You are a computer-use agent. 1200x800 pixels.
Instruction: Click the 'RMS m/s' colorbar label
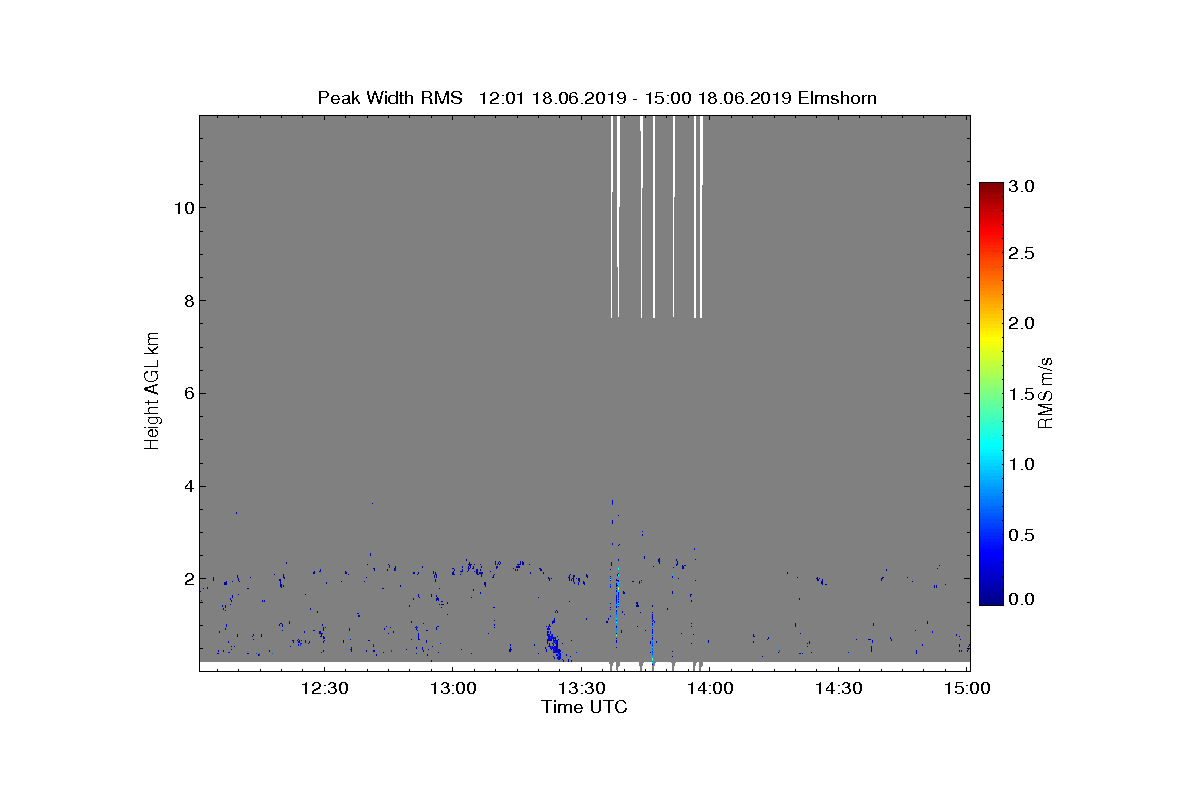(x=1046, y=391)
